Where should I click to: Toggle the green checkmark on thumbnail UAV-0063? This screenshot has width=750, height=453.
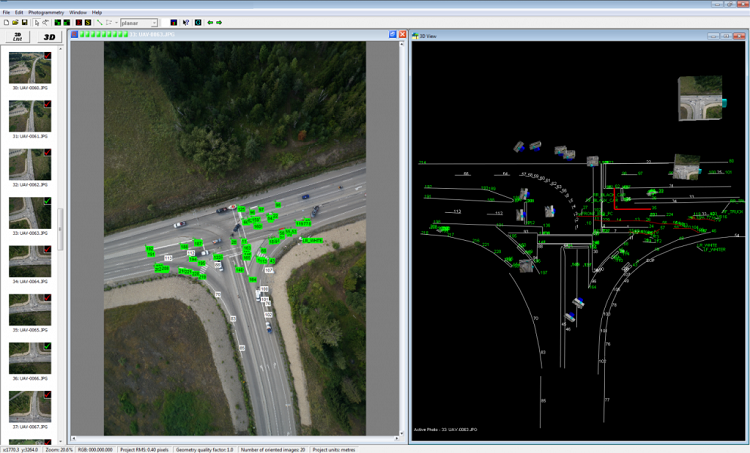(x=47, y=201)
